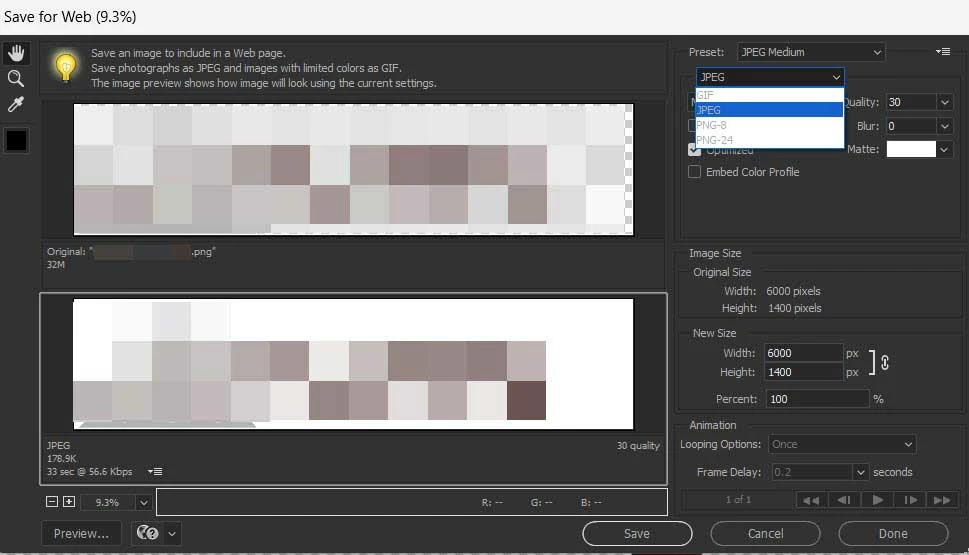Screen dimensions: 969x555
Task: Select the Zoom tool
Action: point(16,78)
